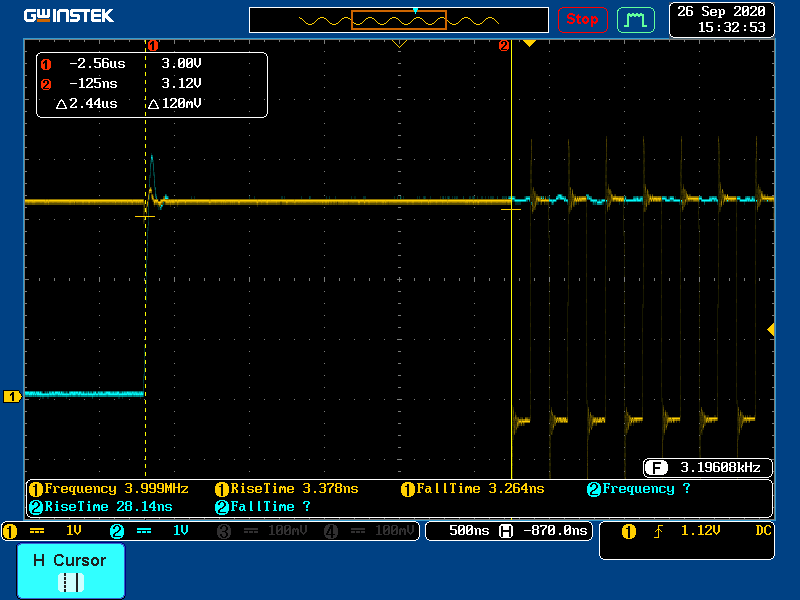This screenshot has width=800, height=600.
Task: Select the channel 1 RiseTime 3.378ns measurement
Action: [287, 489]
